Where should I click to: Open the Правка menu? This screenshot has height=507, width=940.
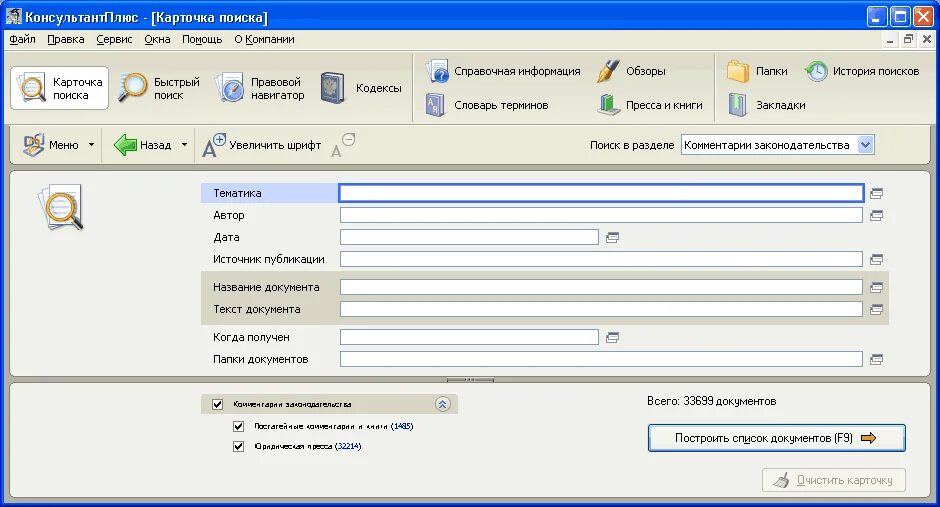tap(66, 40)
